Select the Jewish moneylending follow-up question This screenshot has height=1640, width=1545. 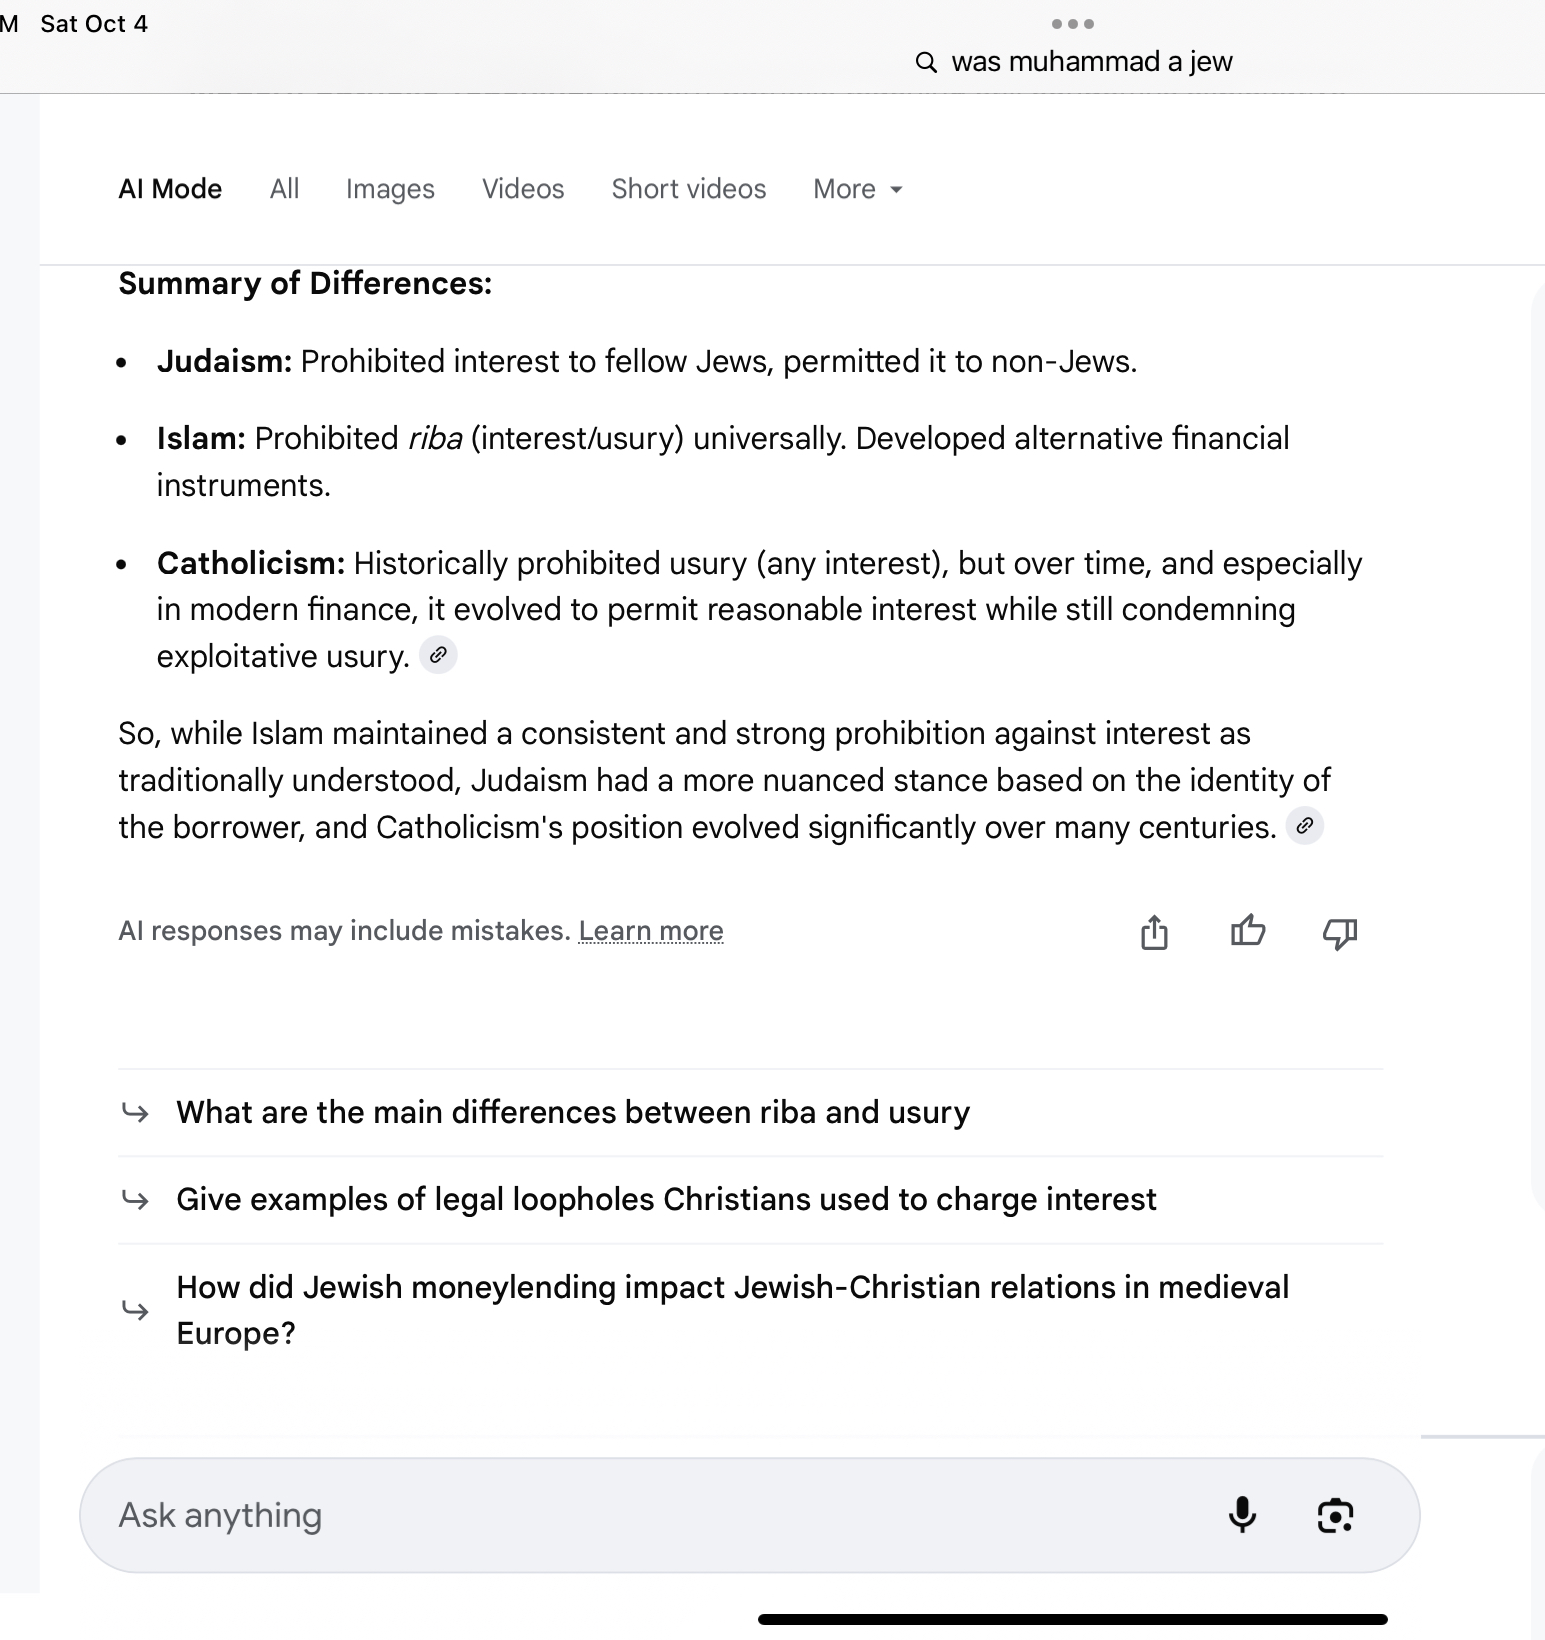(x=732, y=1309)
